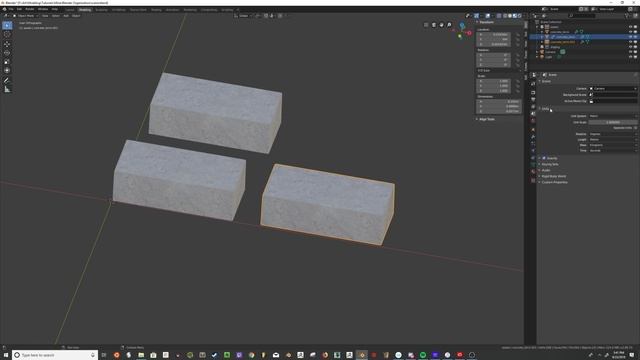Select the Camera row in outliner
640x360 pixels.
tap(584, 52)
